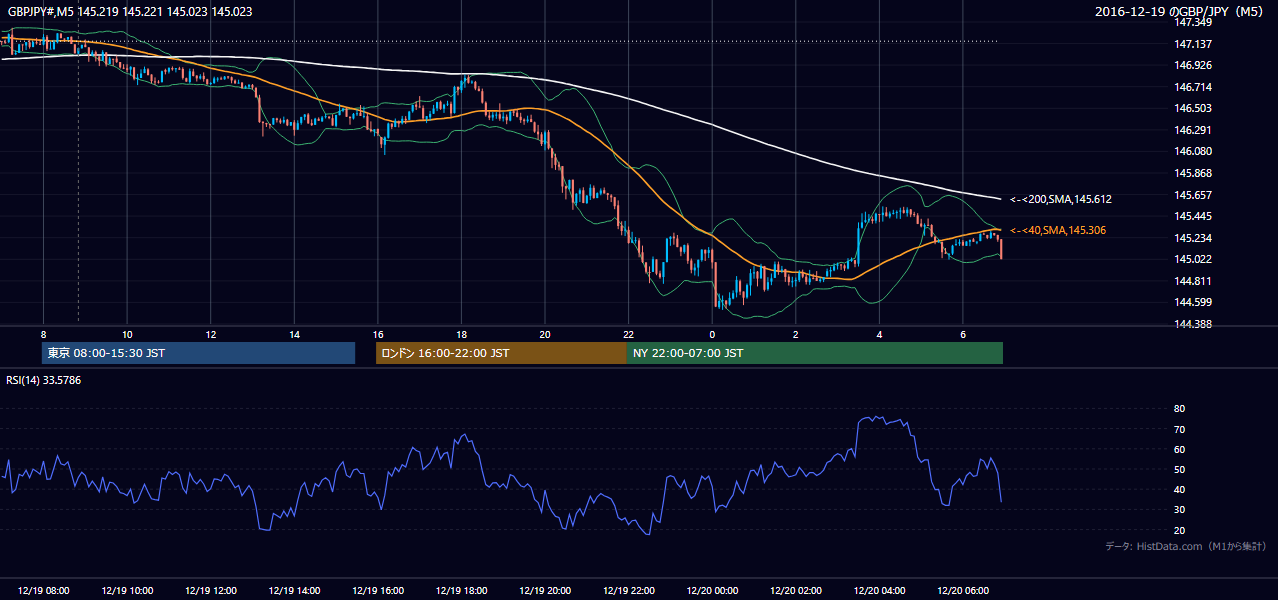Click price axis value 145.657

click(x=1193, y=195)
